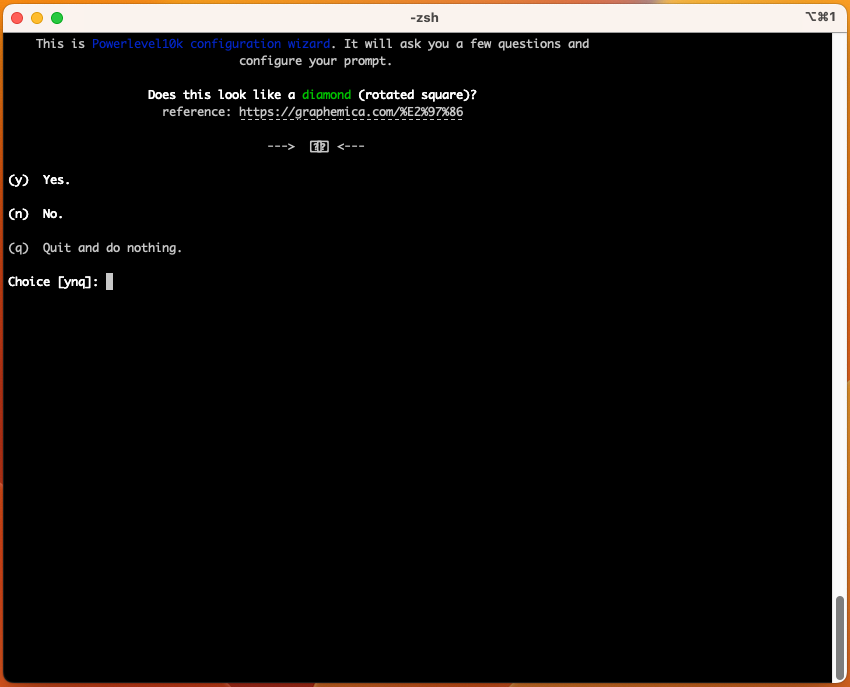Click the unknown glyph between the arrows
The width and height of the screenshot is (850, 687).
click(319, 146)
